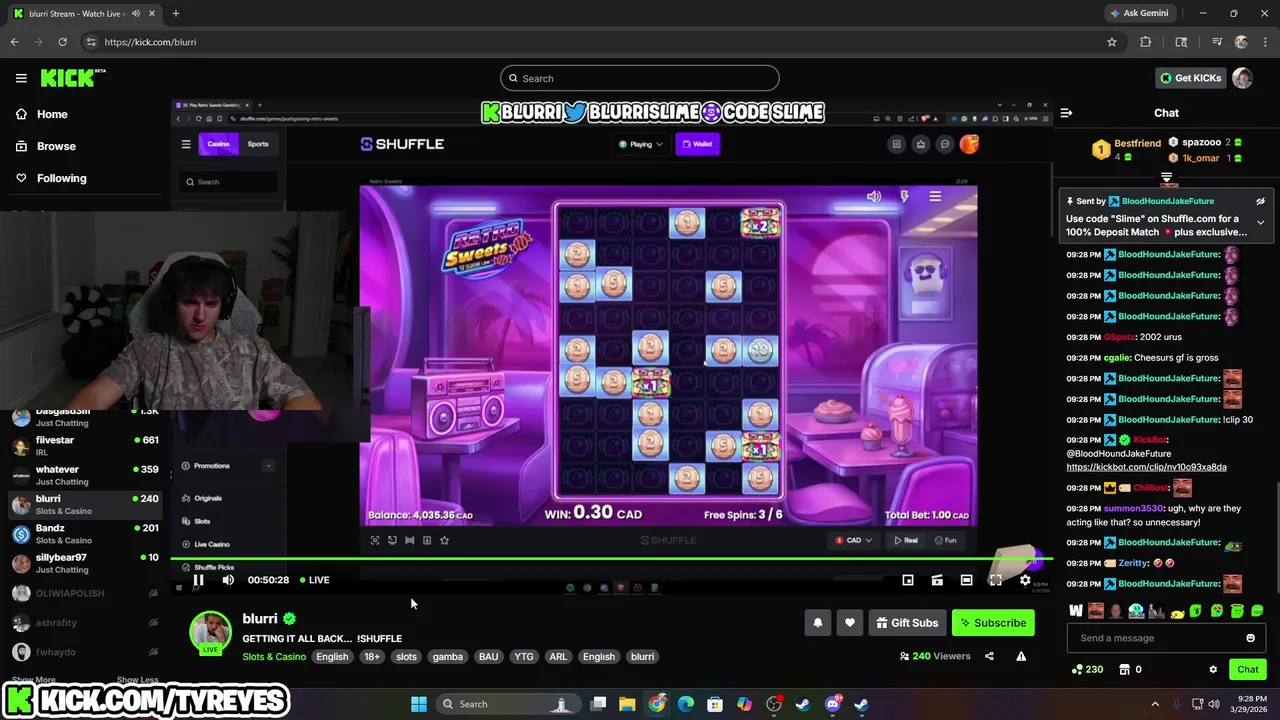Open Chrome extensions puzzle icon

point(1146,42)
